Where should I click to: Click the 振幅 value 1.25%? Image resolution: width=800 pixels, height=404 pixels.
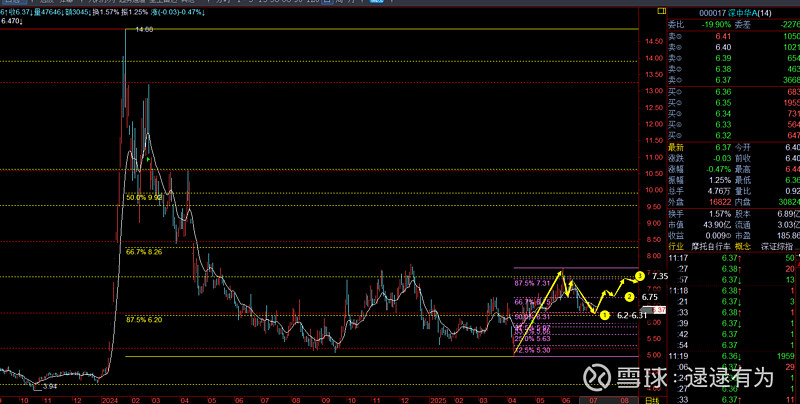coord(720,180)
